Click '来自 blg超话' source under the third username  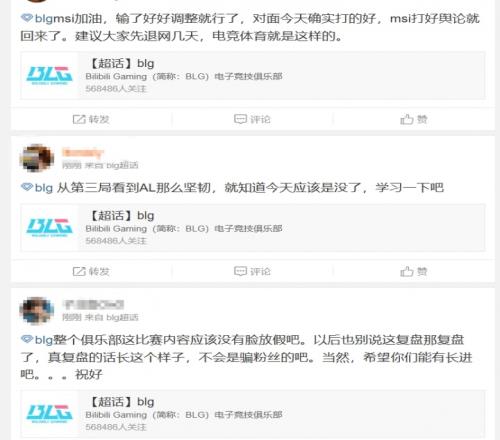pos(112,317)
